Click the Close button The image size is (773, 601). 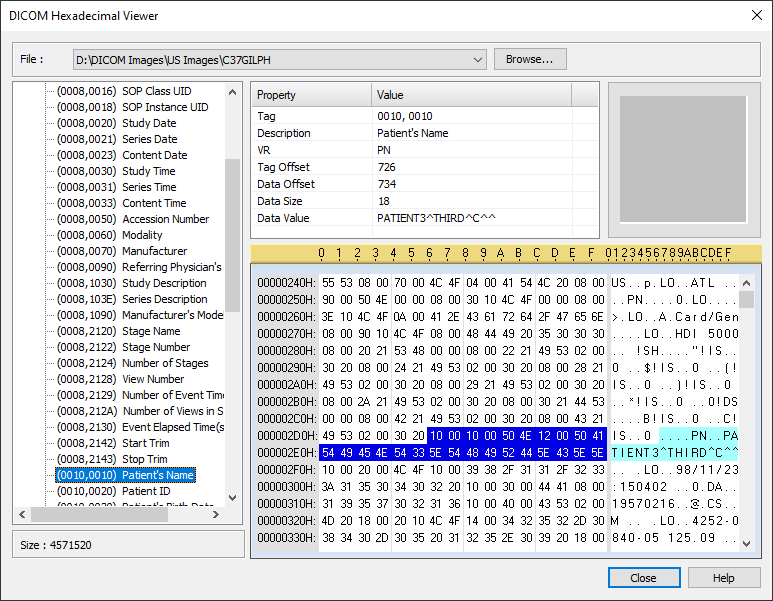coord(643,578)
